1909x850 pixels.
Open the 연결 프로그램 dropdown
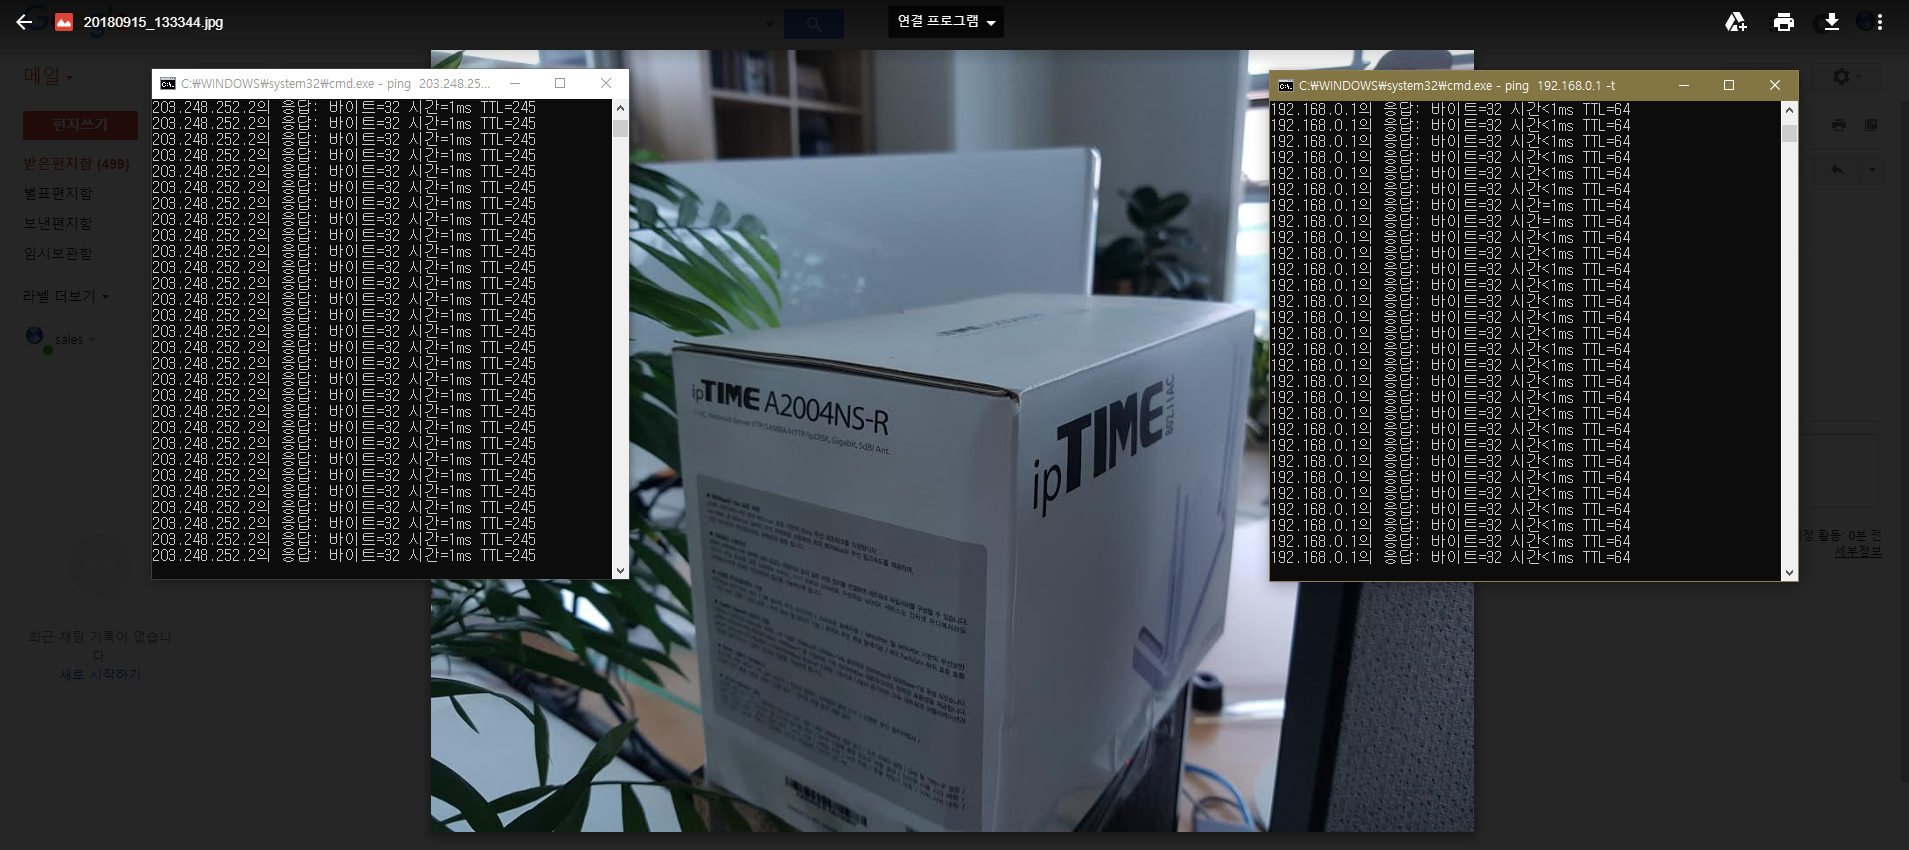click(945, 22)
